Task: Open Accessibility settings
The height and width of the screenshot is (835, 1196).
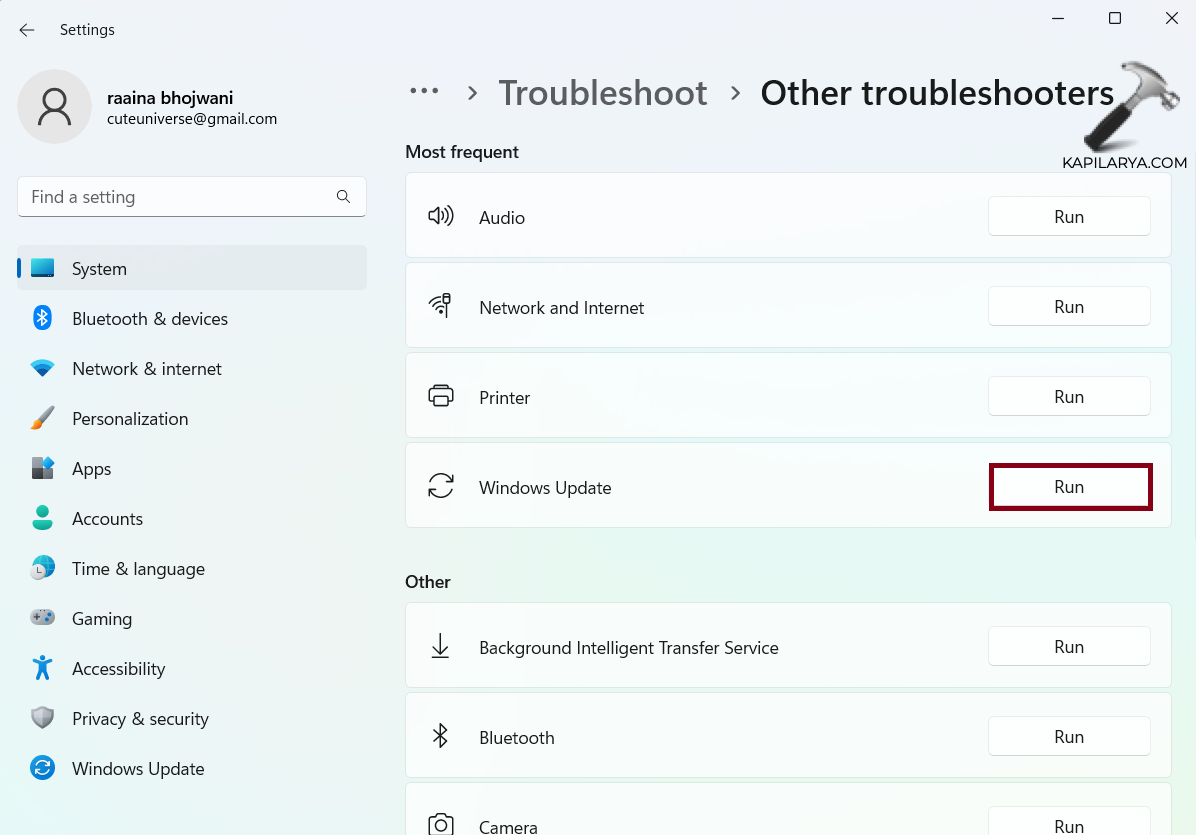Action: coord(118,669)
